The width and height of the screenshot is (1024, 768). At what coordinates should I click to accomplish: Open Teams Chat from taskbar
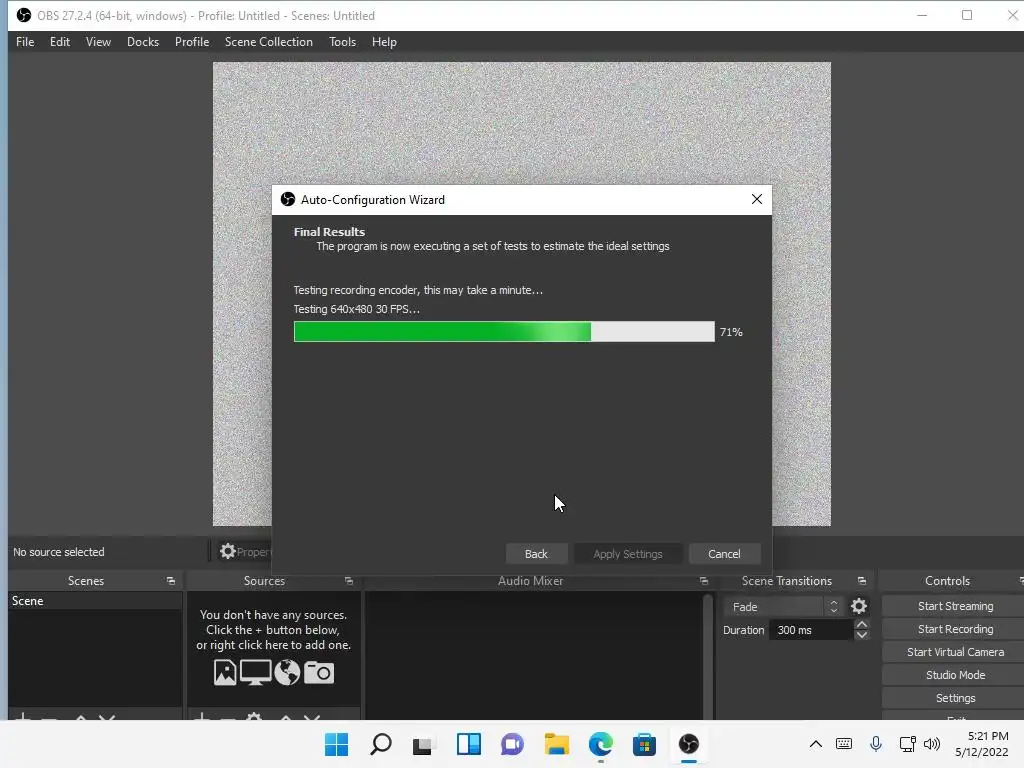point(512,744)
